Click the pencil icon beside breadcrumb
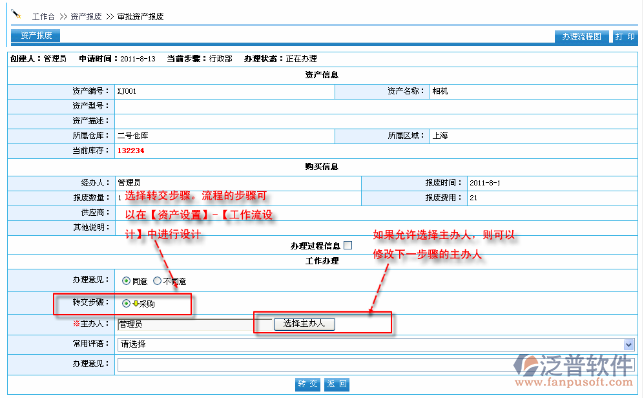Viewport: 643px width, 398px height. coord(16,15)
